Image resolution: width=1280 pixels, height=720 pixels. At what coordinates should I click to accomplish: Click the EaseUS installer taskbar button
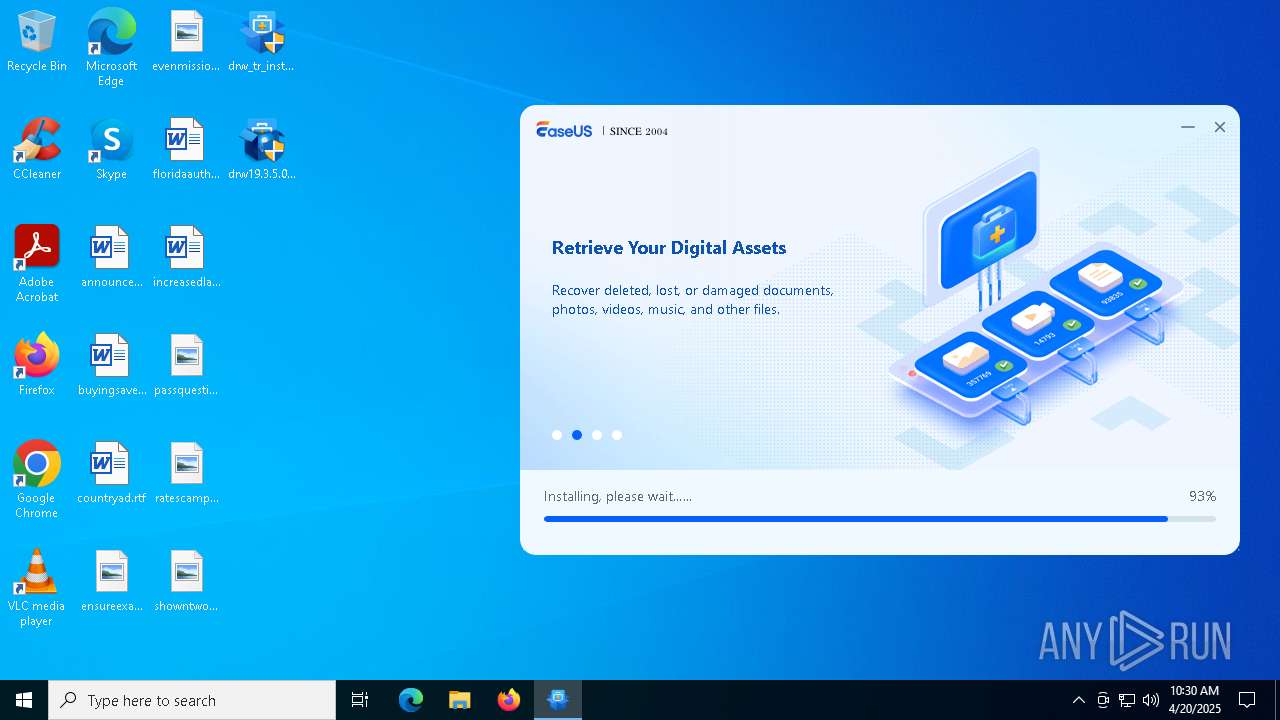558,700
